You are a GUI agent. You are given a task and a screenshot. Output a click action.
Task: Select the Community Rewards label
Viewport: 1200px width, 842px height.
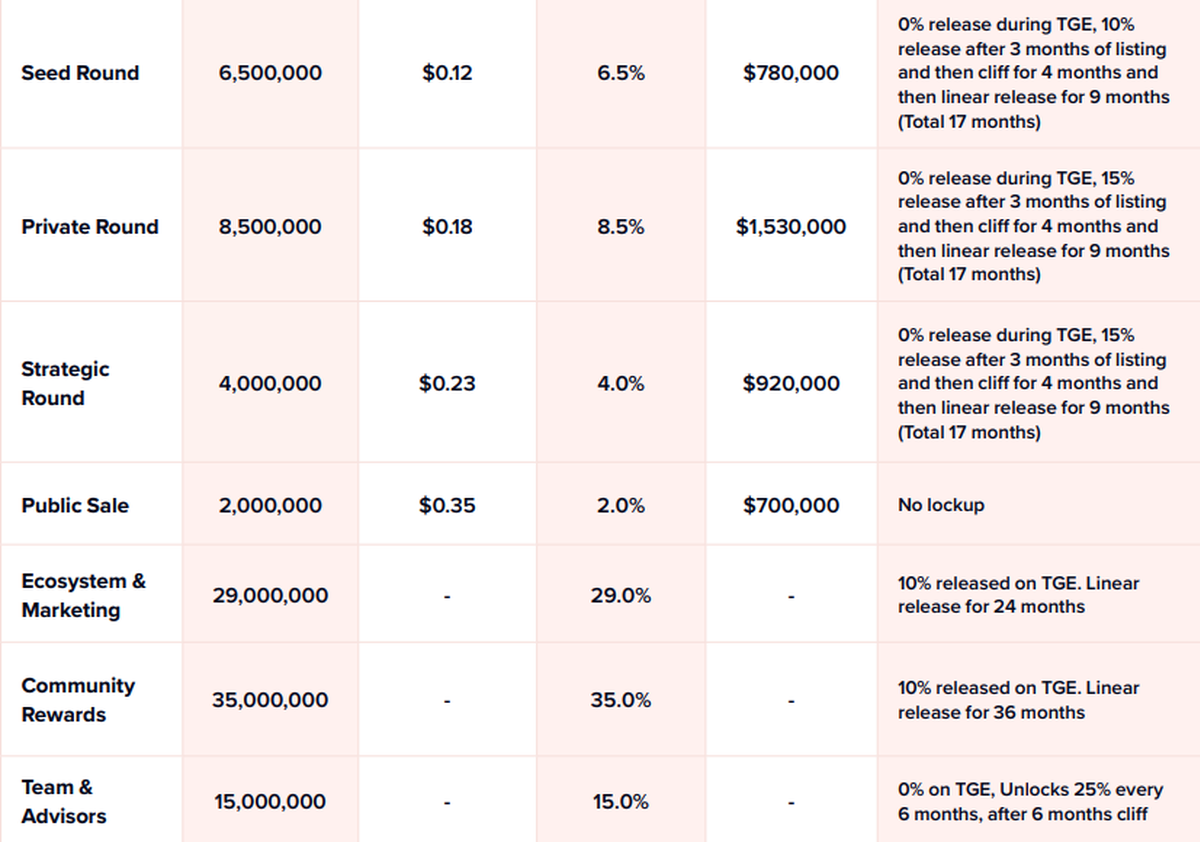(x=78, y=700)
